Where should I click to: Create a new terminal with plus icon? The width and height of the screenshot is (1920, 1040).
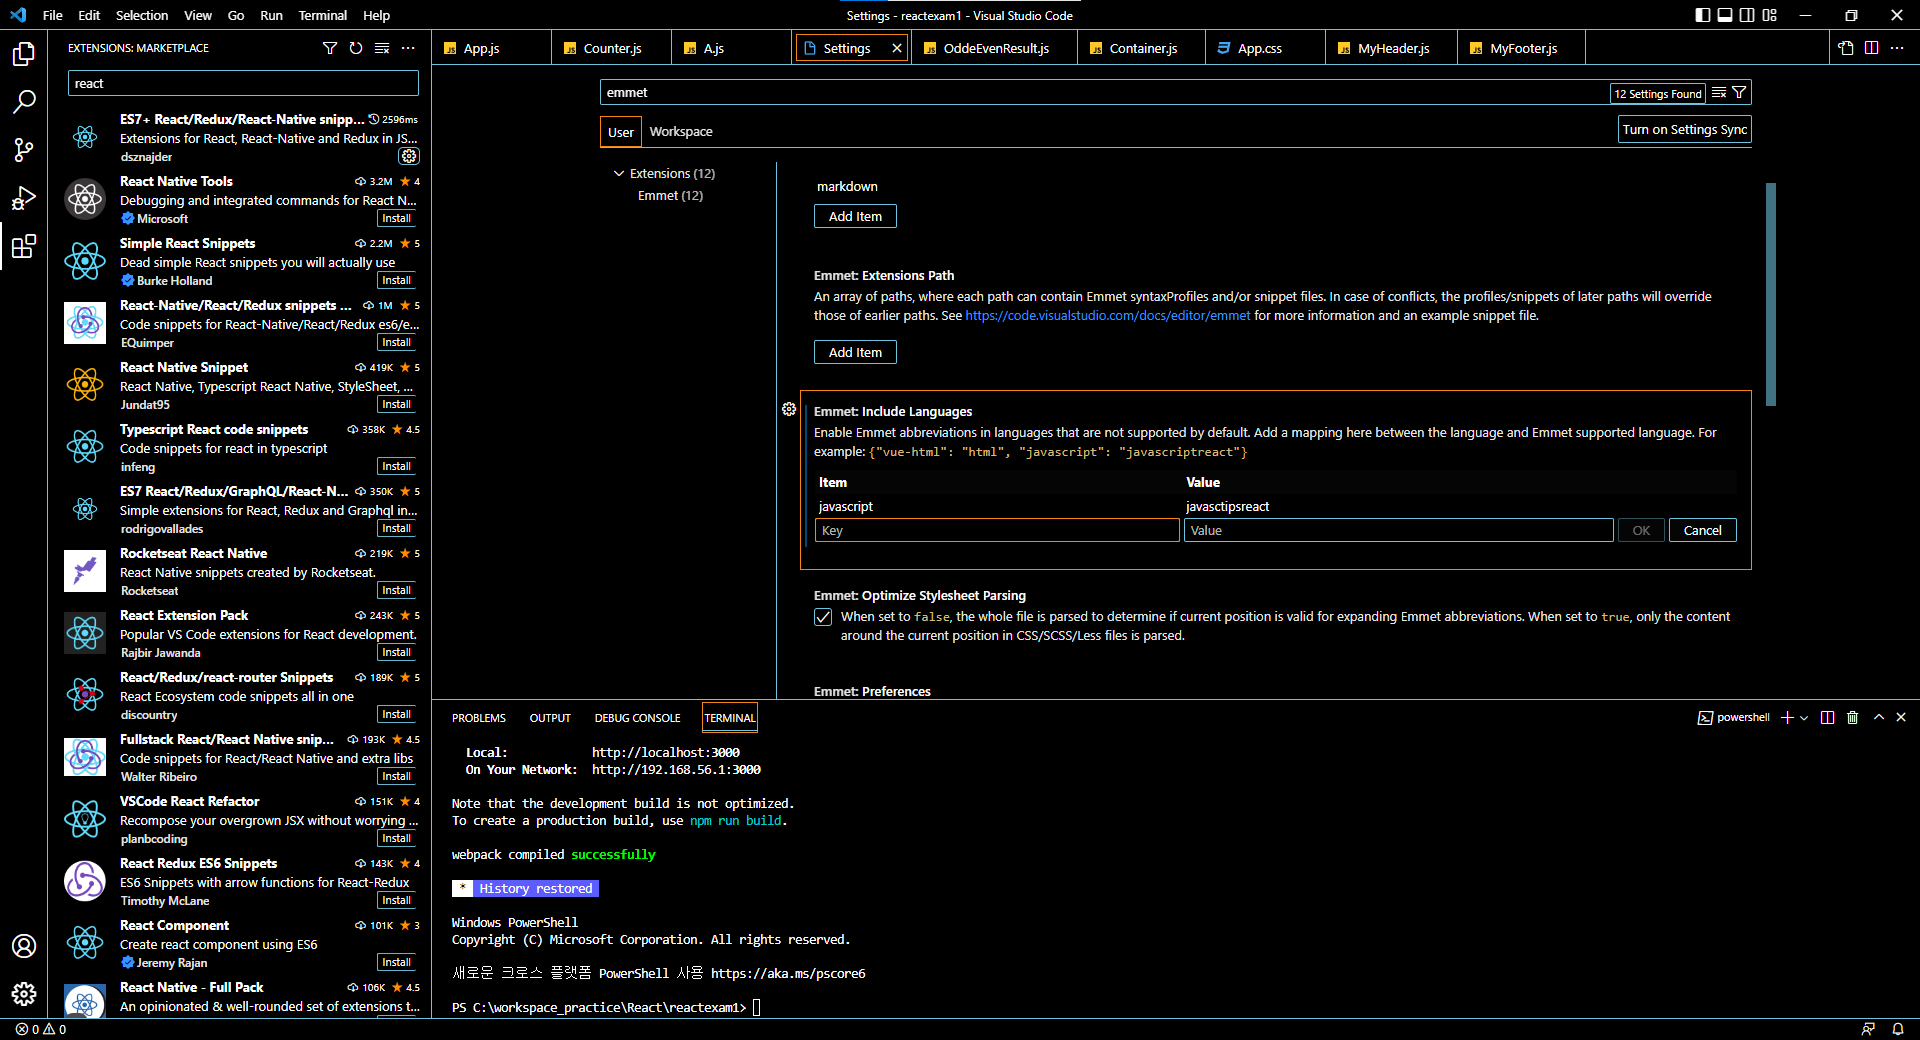coord(1787,718)
